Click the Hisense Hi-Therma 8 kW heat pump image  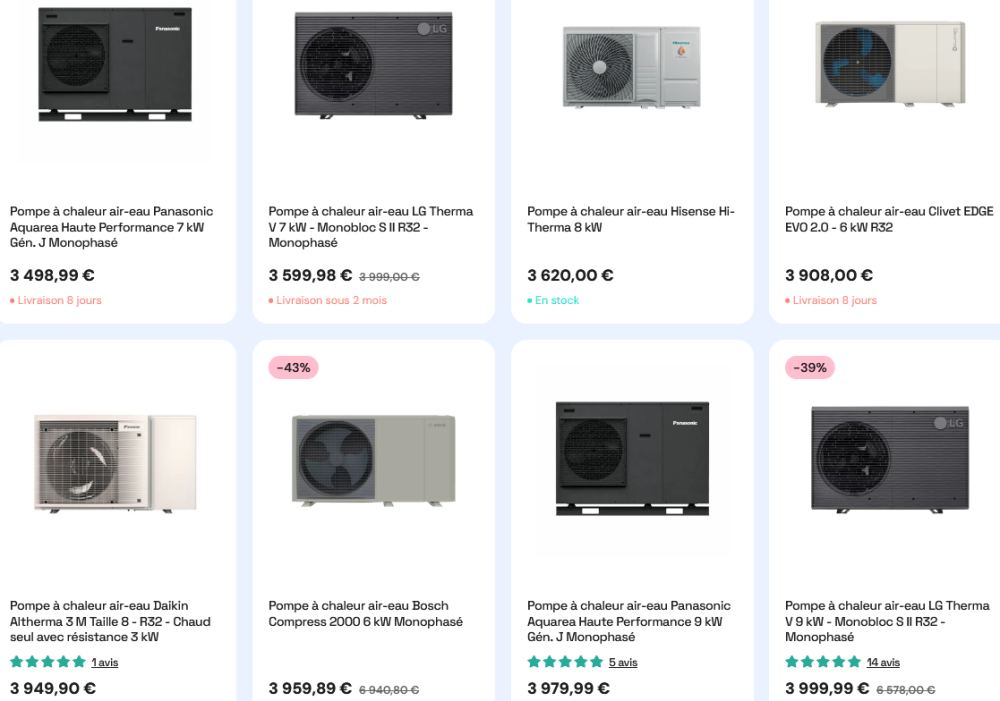coord(632,67)
